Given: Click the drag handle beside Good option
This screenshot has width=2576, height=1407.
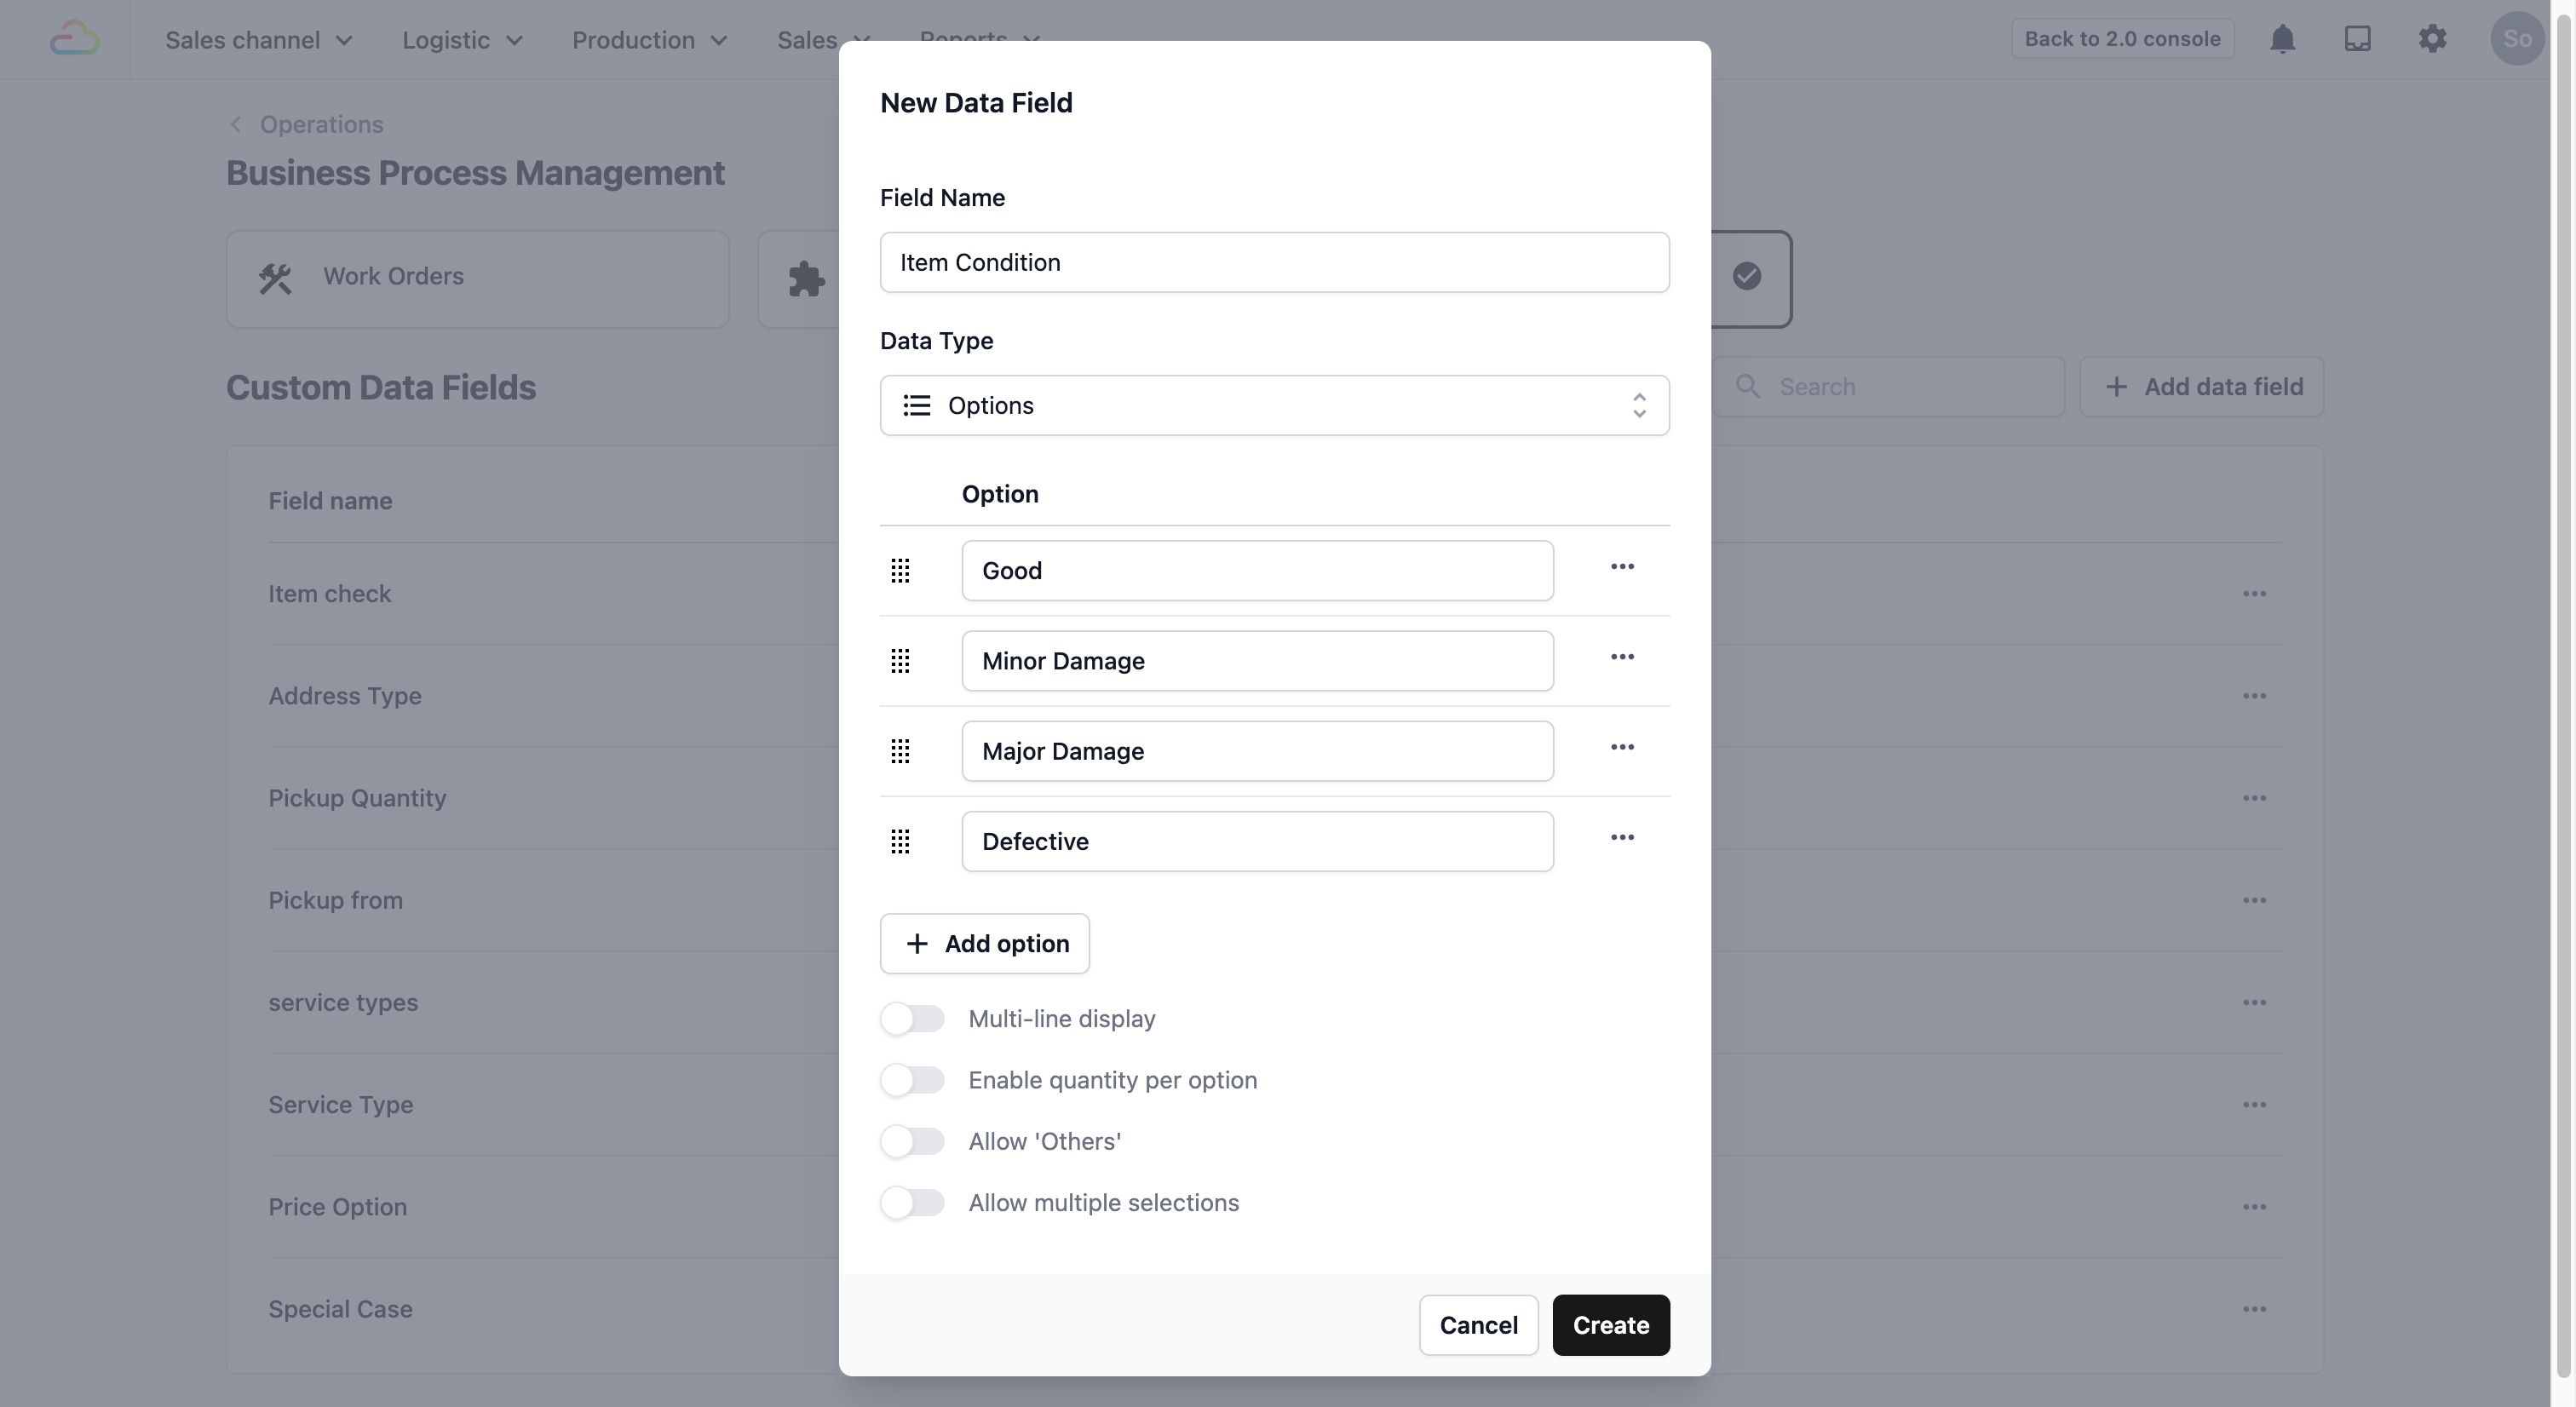Looking at the screenshot, I should (x=900, y=570).
